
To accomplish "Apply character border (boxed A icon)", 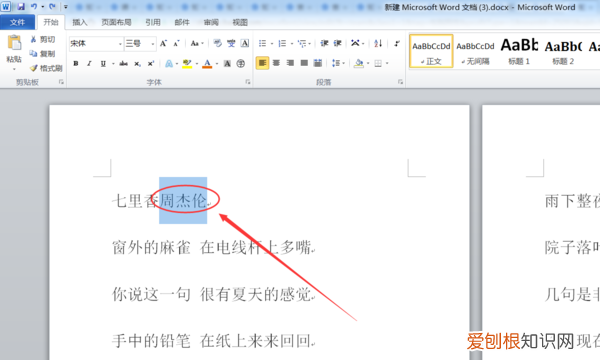I will click(245, 43).
